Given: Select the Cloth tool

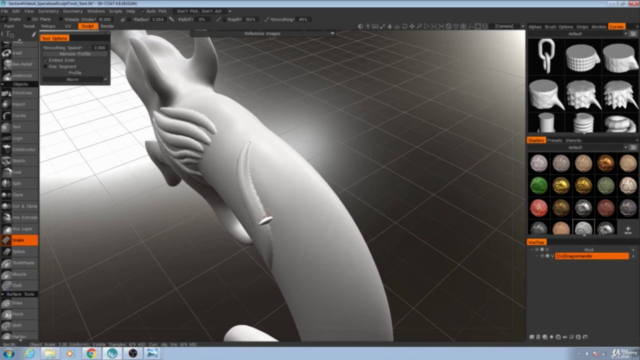Looking at the screenshot, I should [x=19, y=285].
